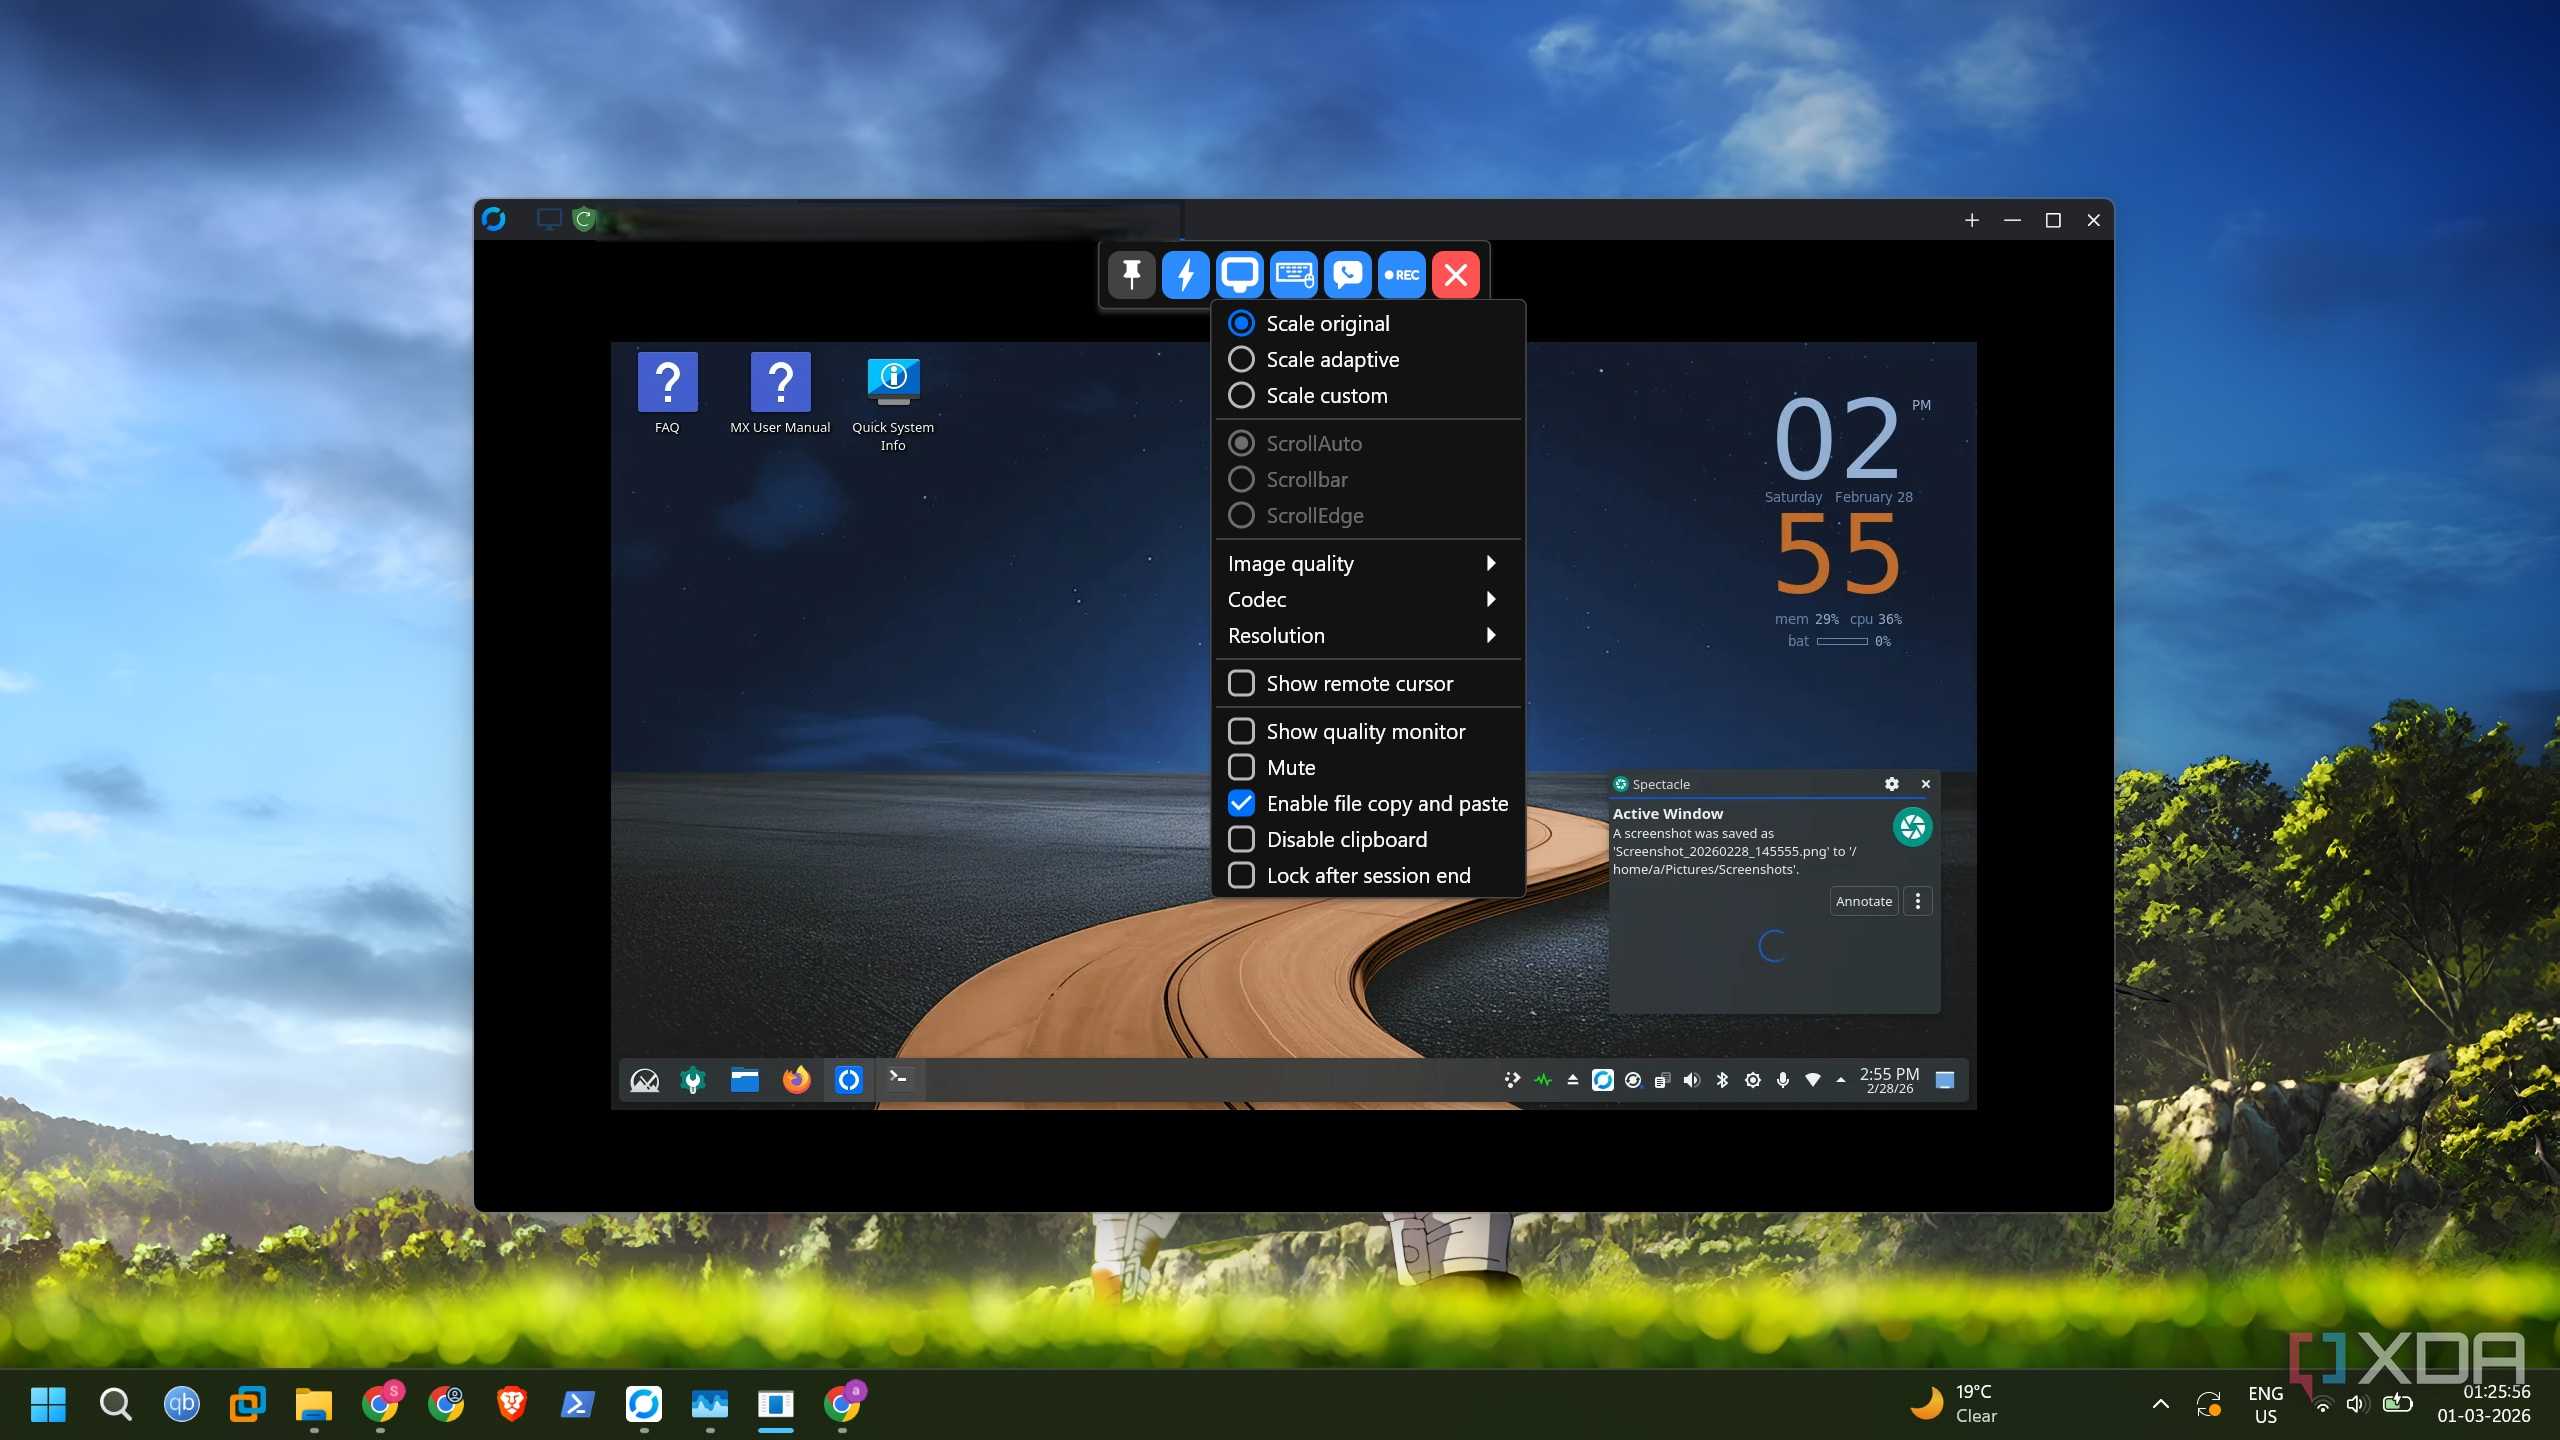Open the chat bubble toolbar icon

coord(1348,274)
